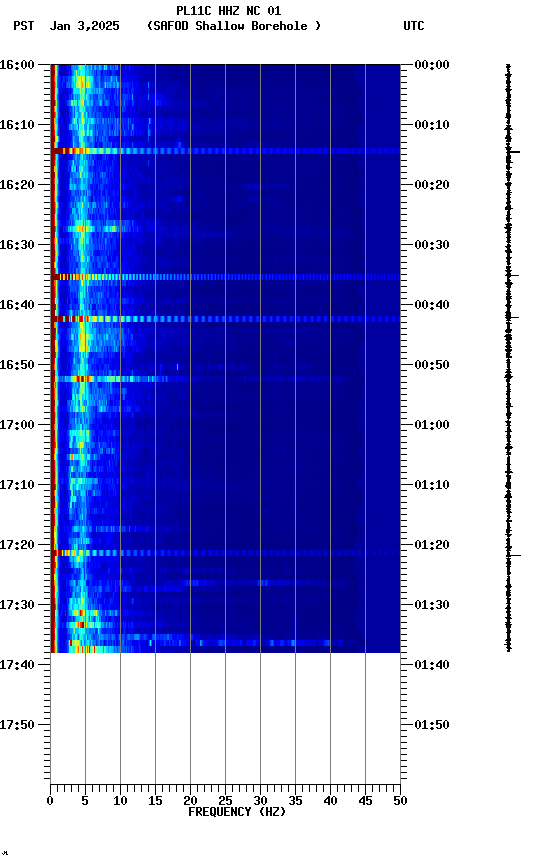Click the 01:20 UTC time label
The width and height of the screenshot is (552, 864).
coord(432,545)
